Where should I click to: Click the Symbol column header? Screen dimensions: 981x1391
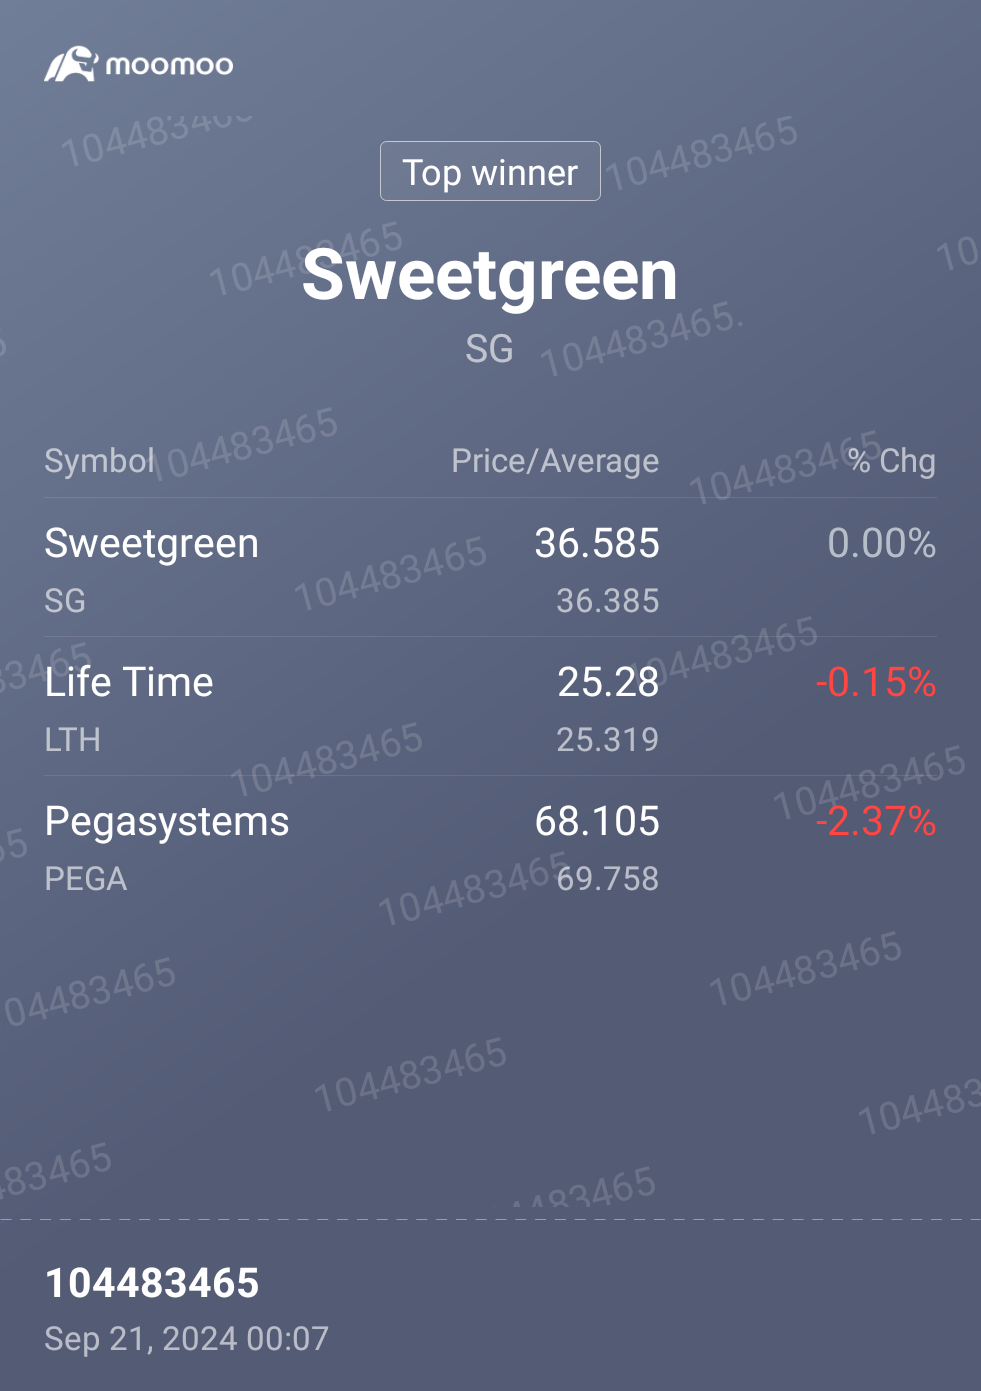pyautogui.click(x=100, y=461)
